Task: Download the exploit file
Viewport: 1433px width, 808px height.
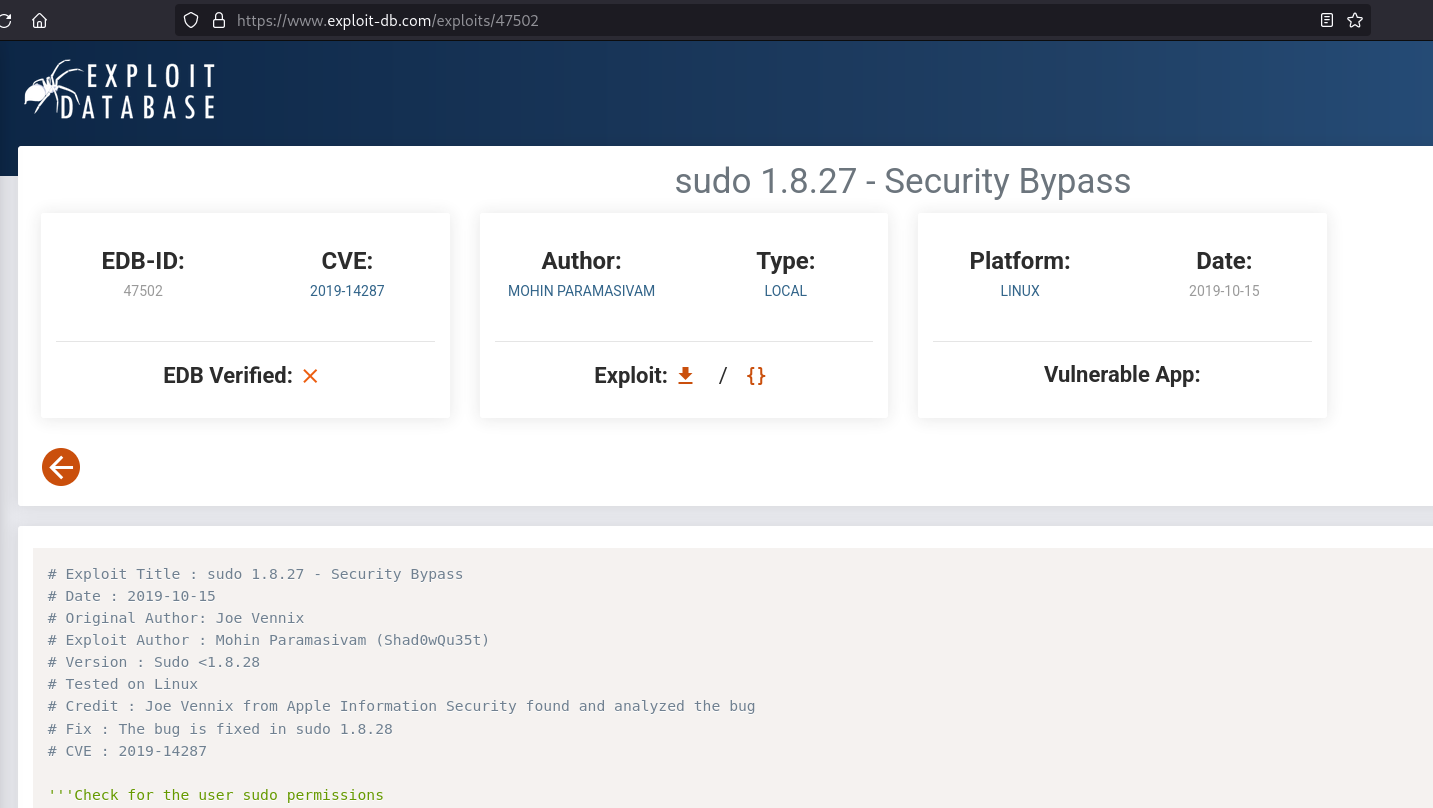Action: click(x=685, y=375)
